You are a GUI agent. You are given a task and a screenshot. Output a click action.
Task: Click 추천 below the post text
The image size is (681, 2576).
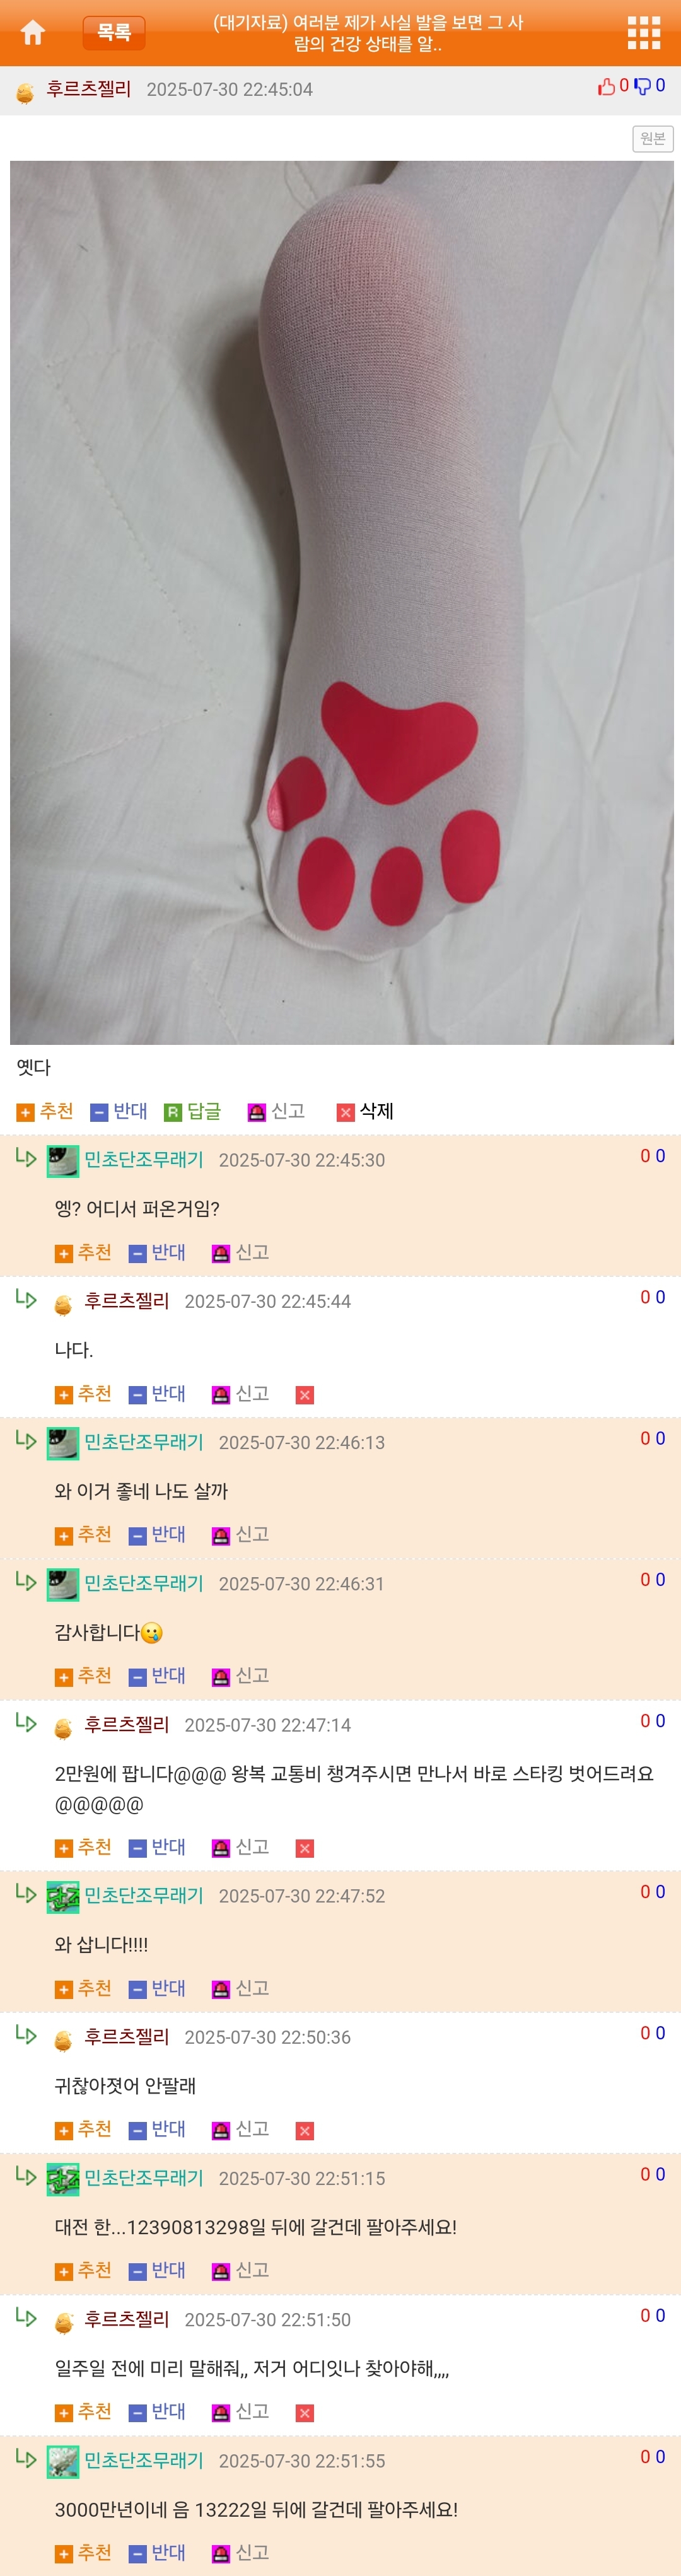[45, 1111]
